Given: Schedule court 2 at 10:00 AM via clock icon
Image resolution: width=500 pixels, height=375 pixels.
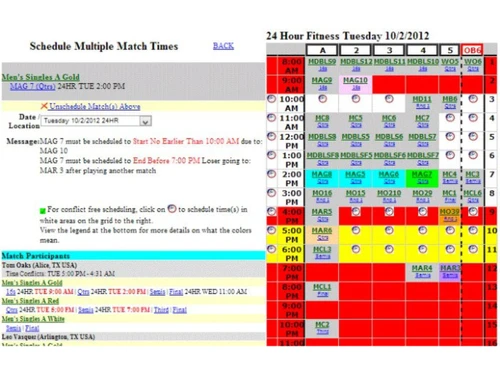Looking at the screenshot, I should point(356,99).
